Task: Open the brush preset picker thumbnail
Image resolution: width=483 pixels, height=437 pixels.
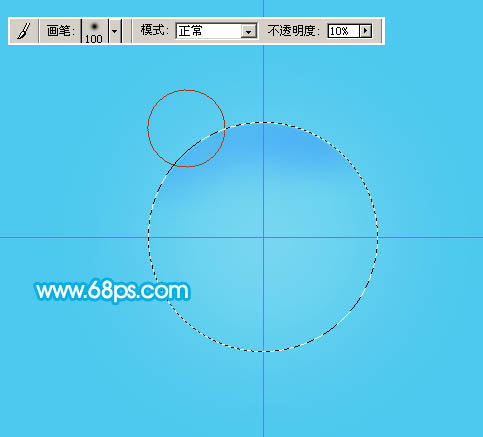Action: (94, 31)
